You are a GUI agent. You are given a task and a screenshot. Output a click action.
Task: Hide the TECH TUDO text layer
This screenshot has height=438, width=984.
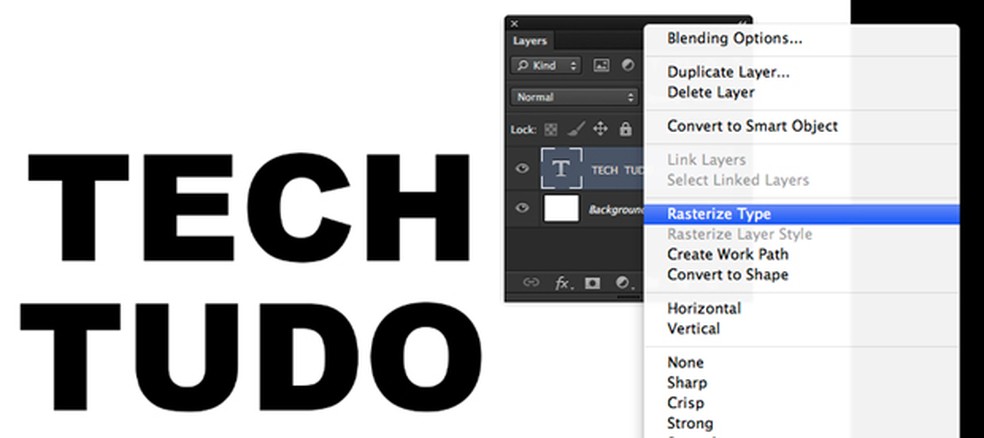point(522,168)
